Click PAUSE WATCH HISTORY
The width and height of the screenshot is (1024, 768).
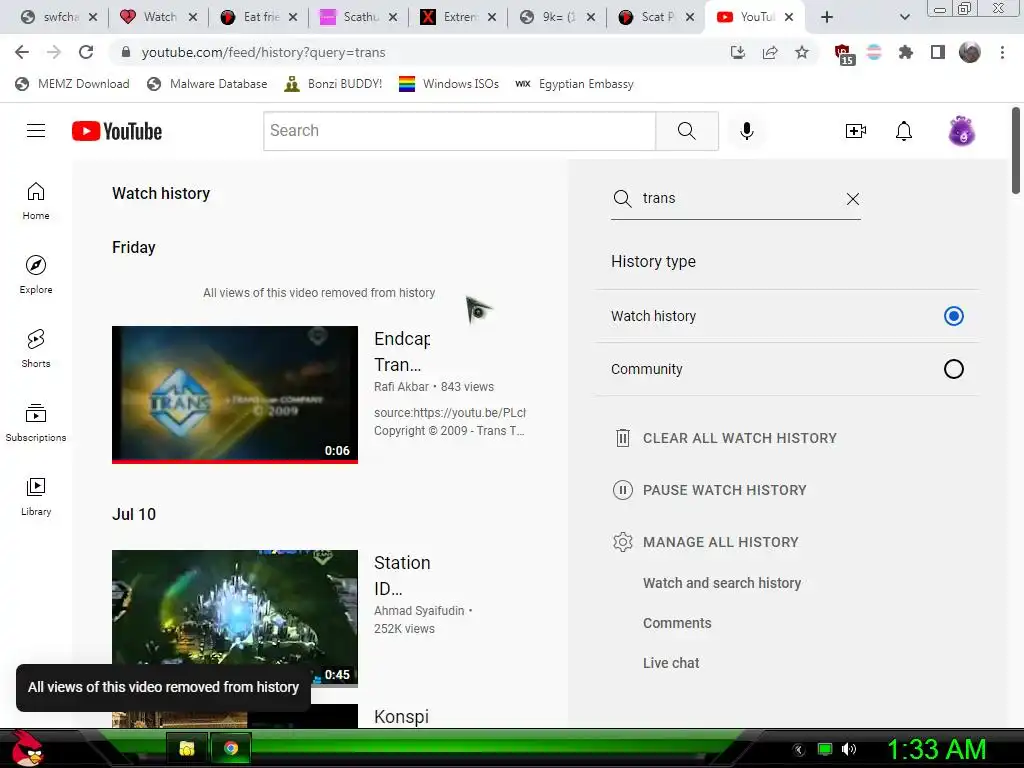(710, 490)
